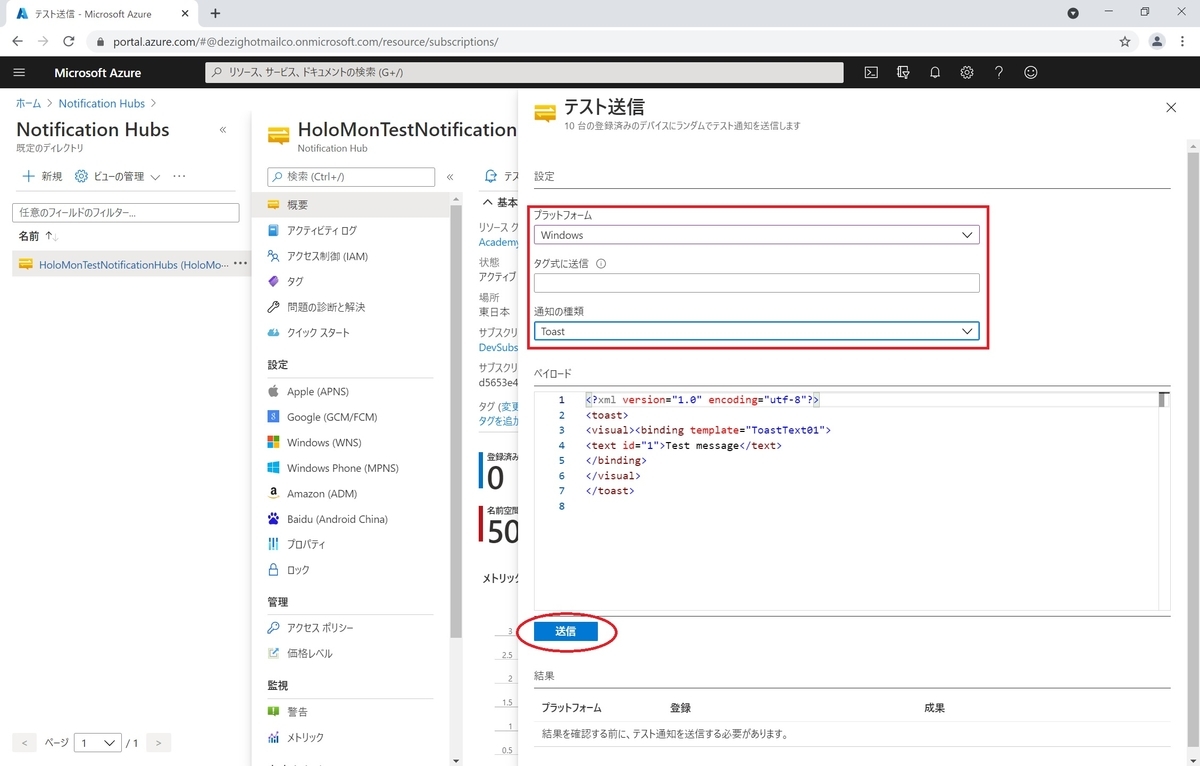Collapse the Notification Hubs list pane
This screenshot has width=1200, height=766.
tap(223, 130)
